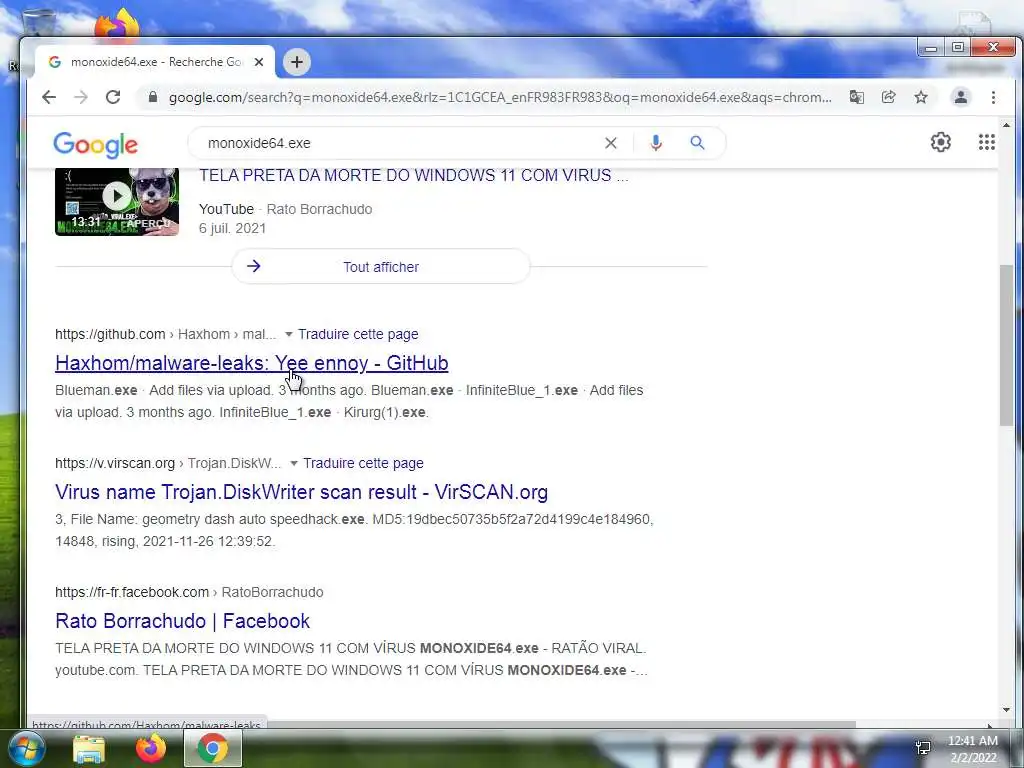Open Google settings gear
This screenshot has height=768, width=1024.
[x=940, y=142]
